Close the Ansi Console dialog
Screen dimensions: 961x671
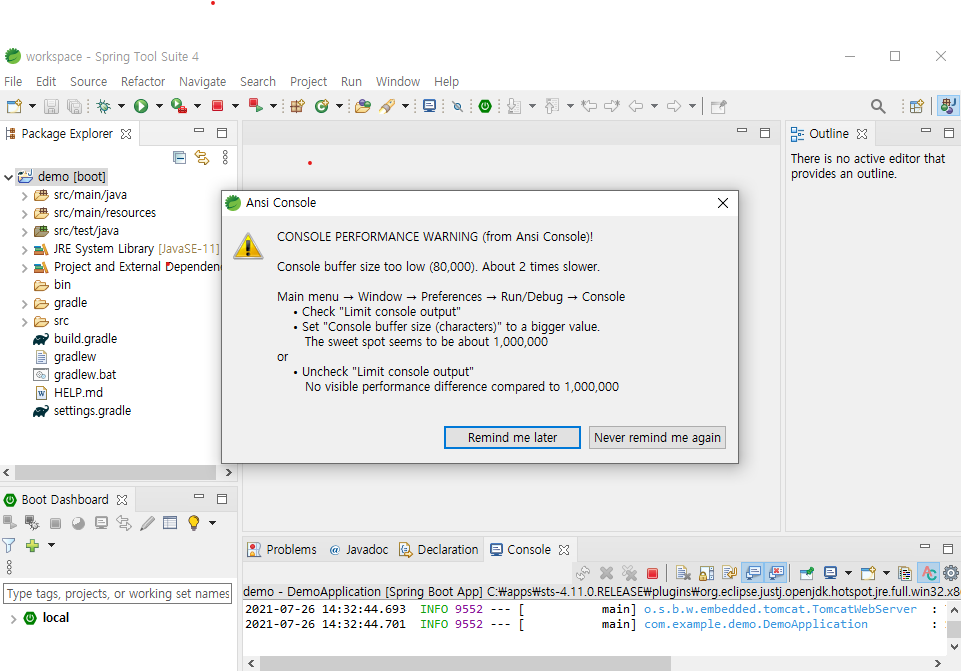[x=723, y=203]
